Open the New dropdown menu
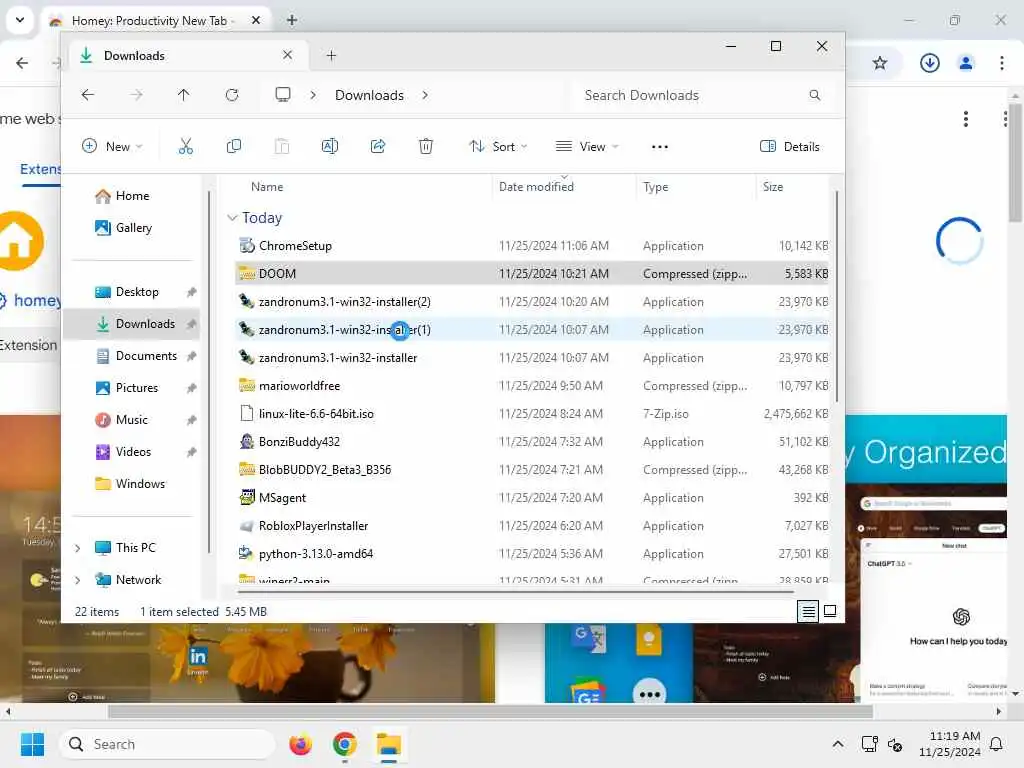 (x=112, y=146)
